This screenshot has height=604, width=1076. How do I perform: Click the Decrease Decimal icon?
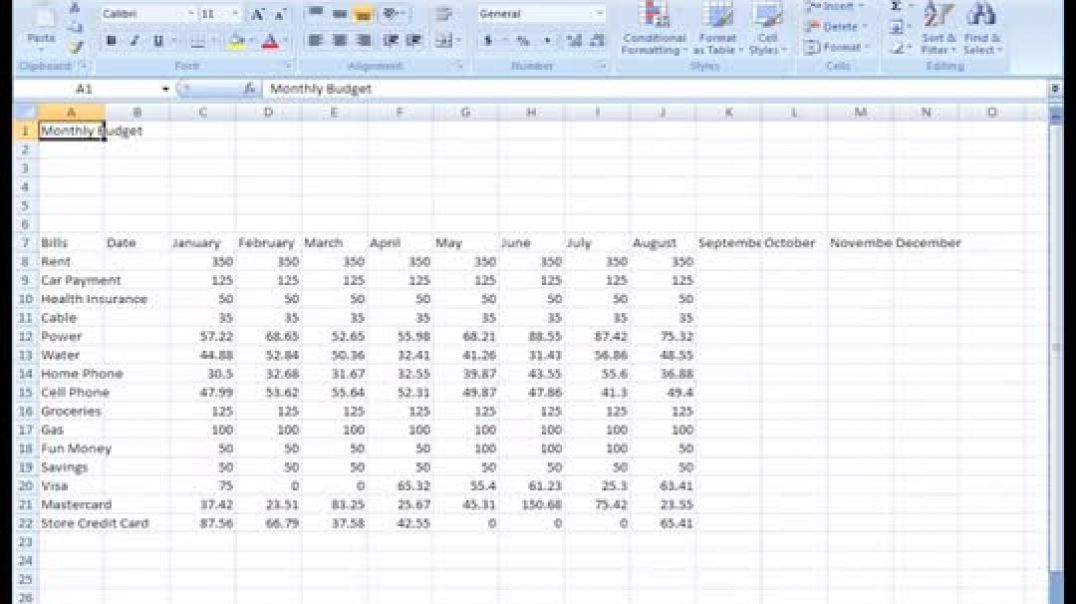click(598, 40)
